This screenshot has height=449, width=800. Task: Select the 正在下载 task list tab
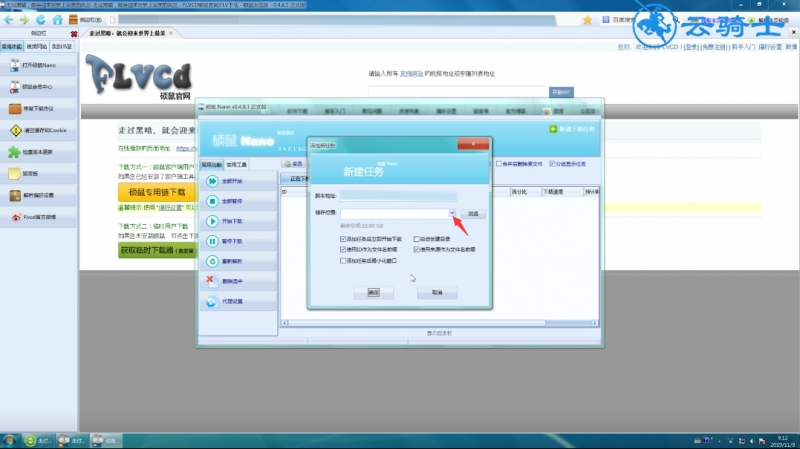tap(296, 179)
